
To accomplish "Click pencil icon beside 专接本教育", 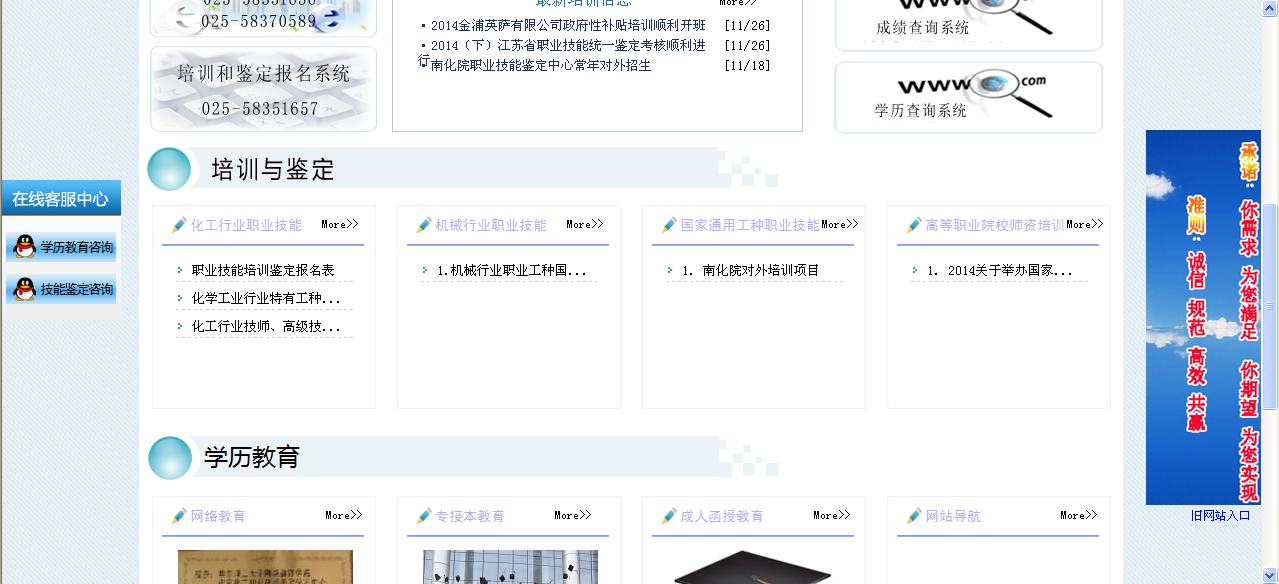I will (x=424, y=517).
